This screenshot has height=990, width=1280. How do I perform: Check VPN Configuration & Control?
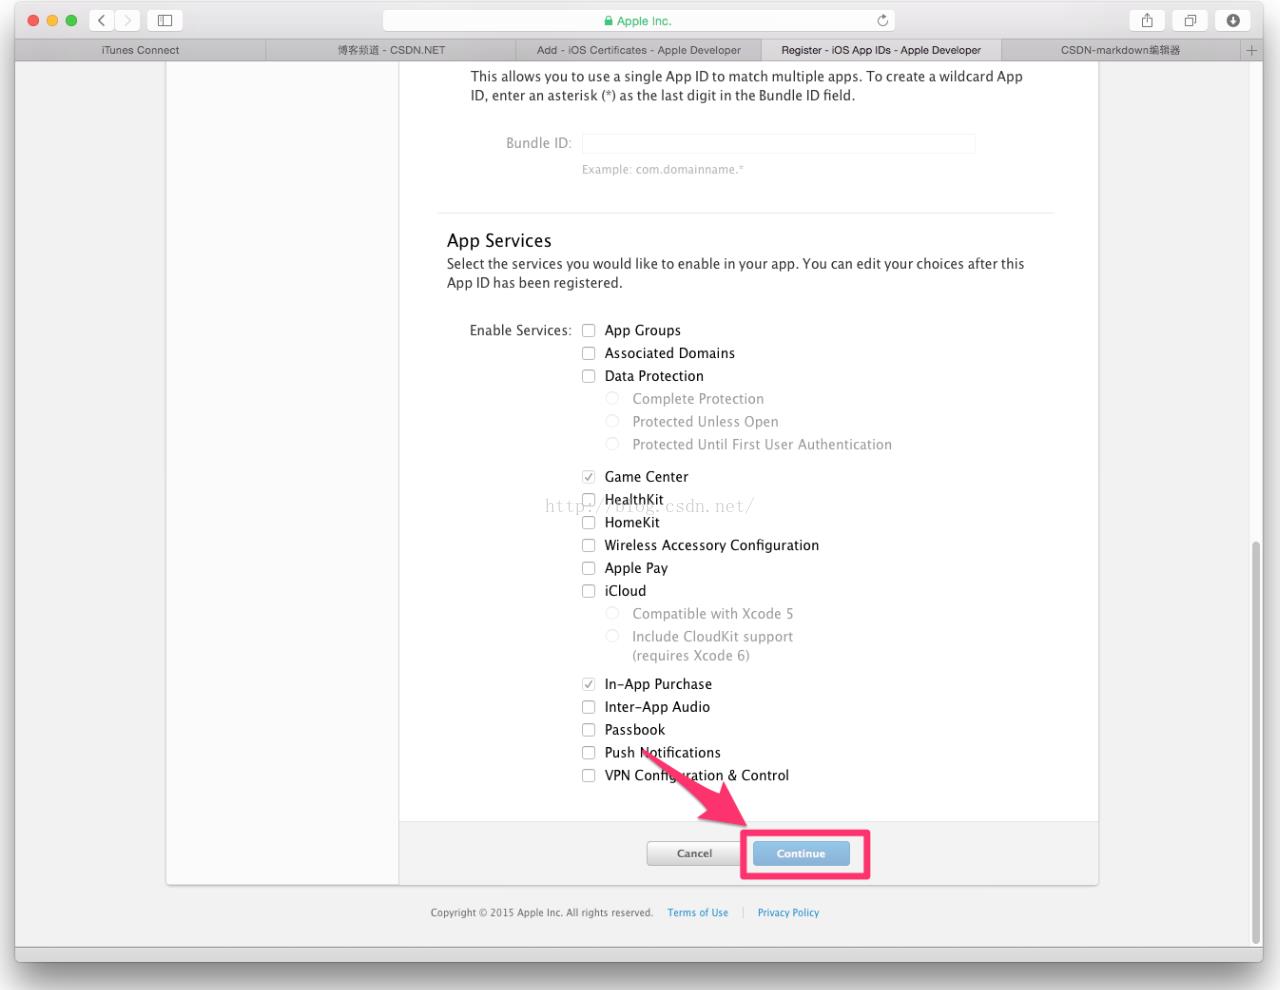[589, 776]
